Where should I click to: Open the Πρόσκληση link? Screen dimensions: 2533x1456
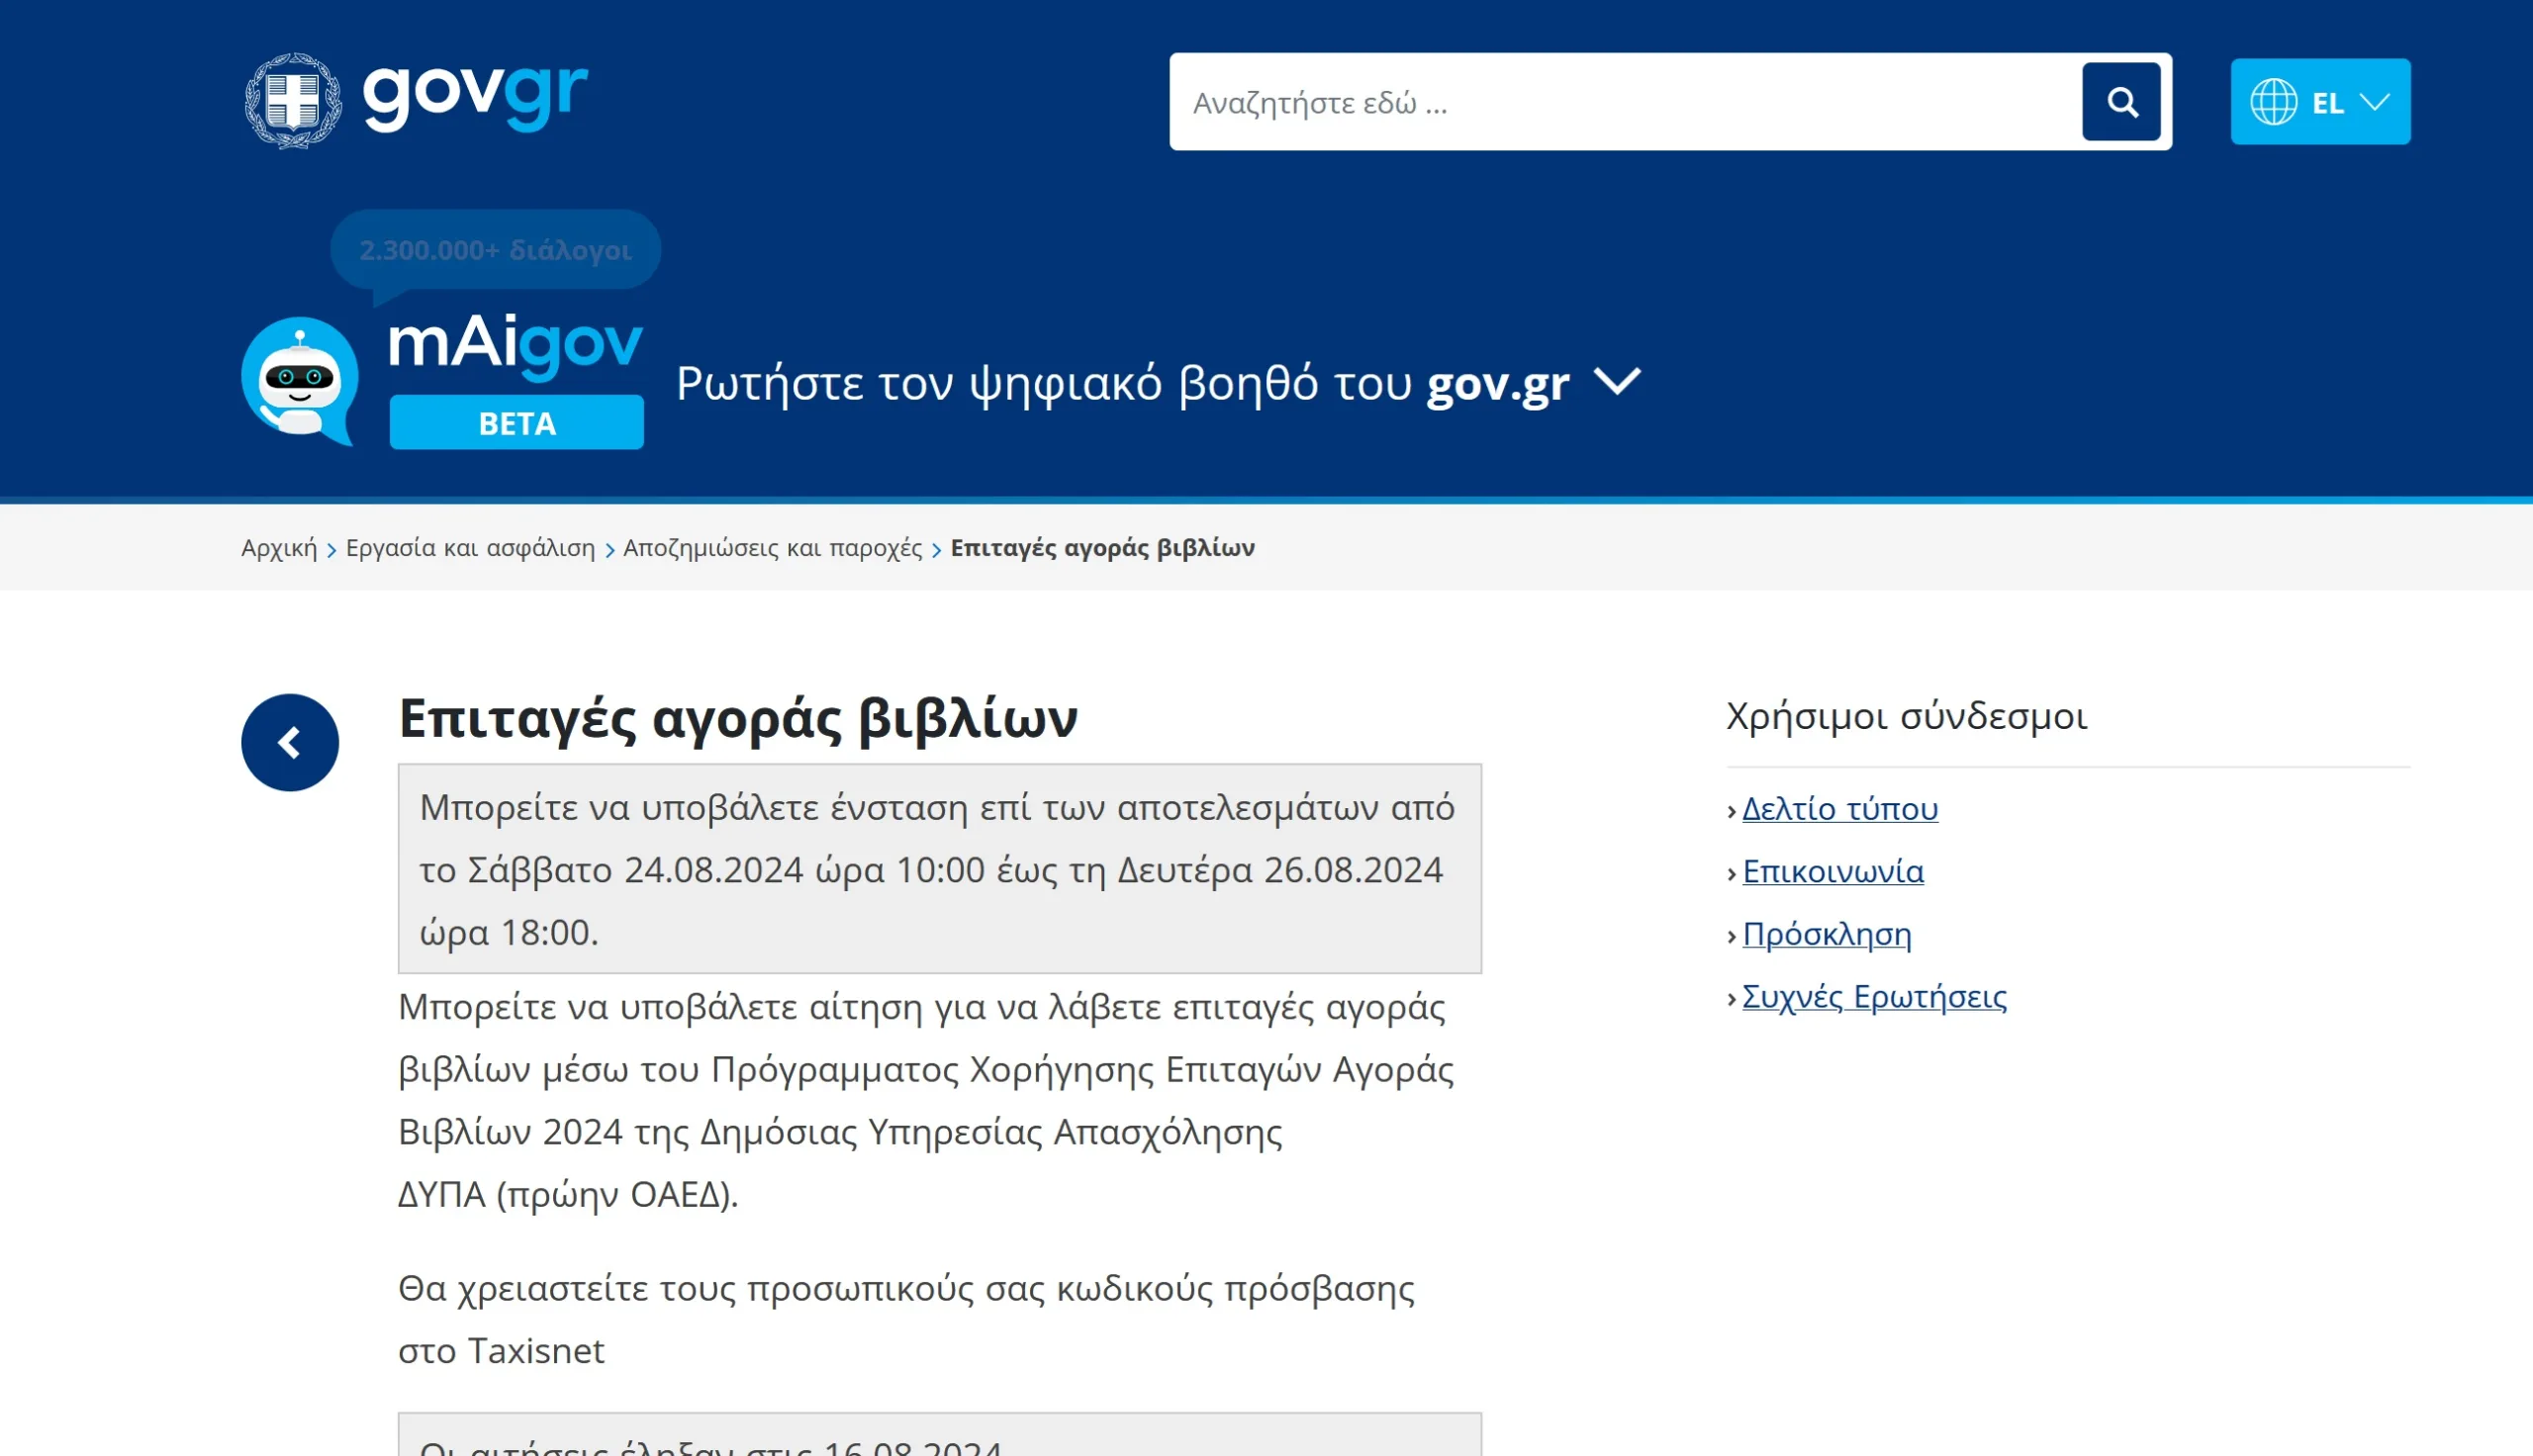point(1828,935)
